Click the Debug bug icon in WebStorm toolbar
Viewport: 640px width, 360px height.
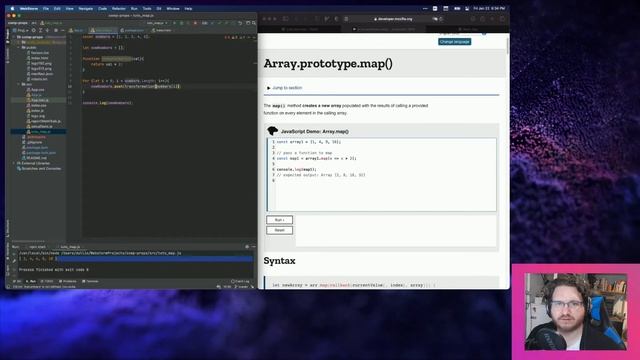(181, 23)
